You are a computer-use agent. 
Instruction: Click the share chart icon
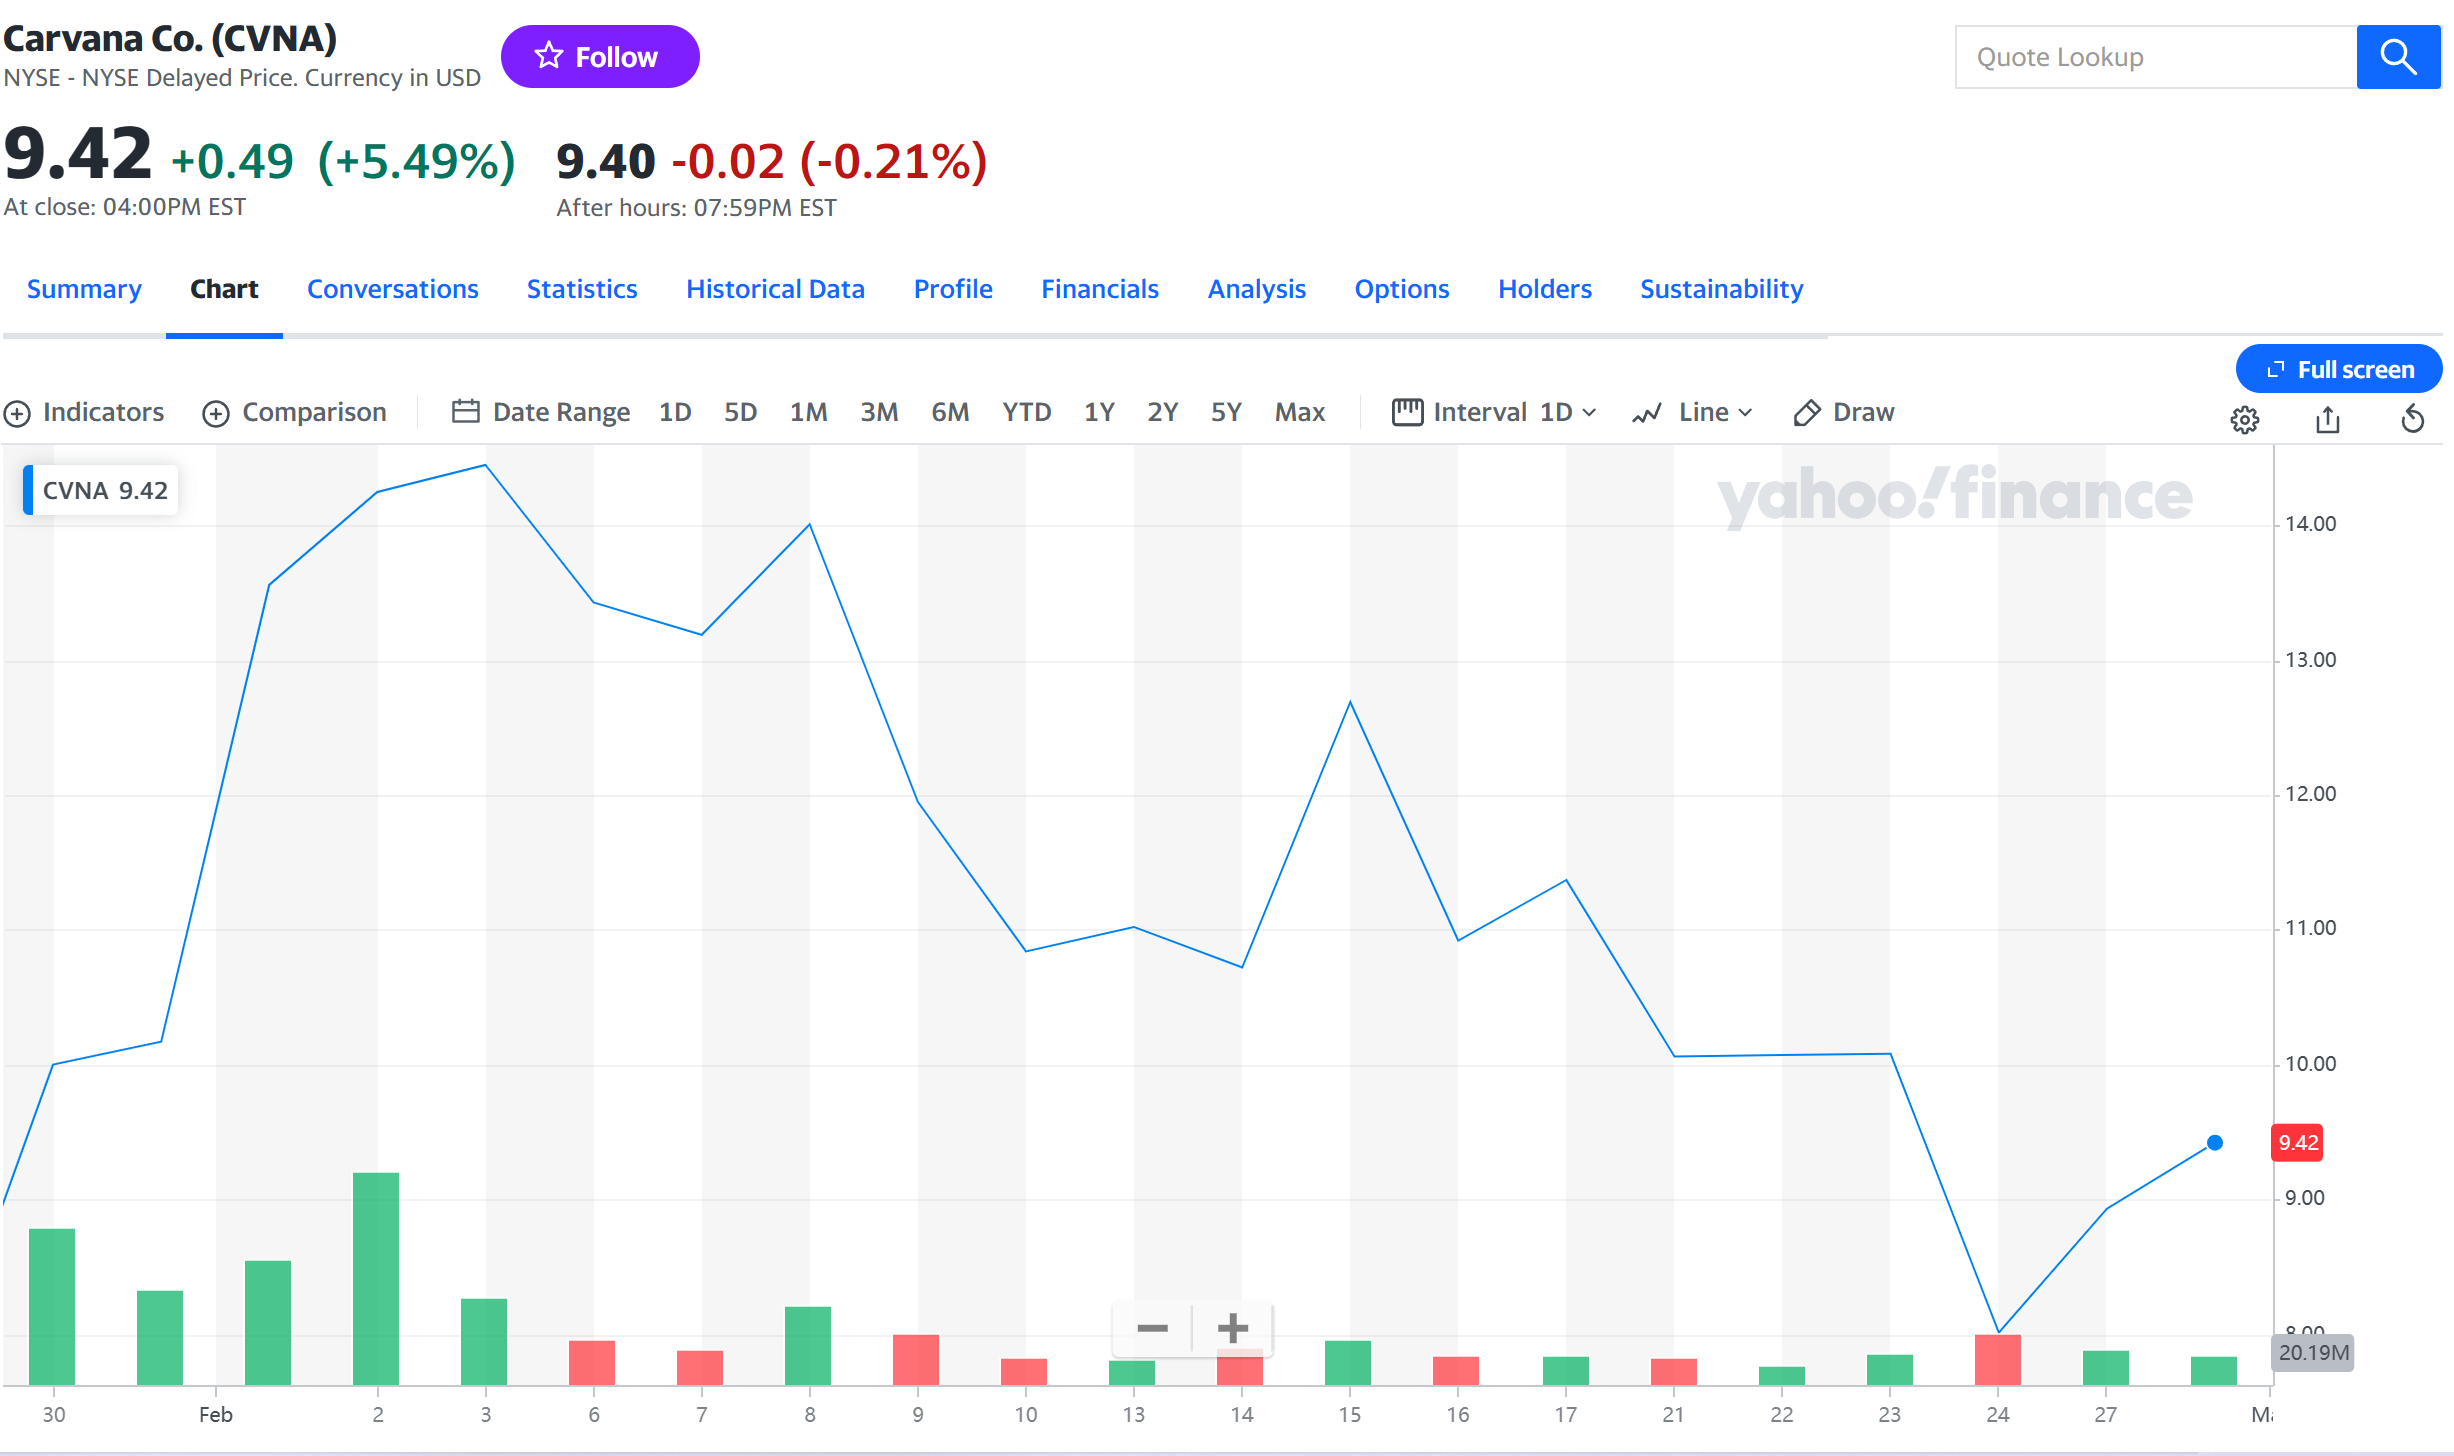2327,420
